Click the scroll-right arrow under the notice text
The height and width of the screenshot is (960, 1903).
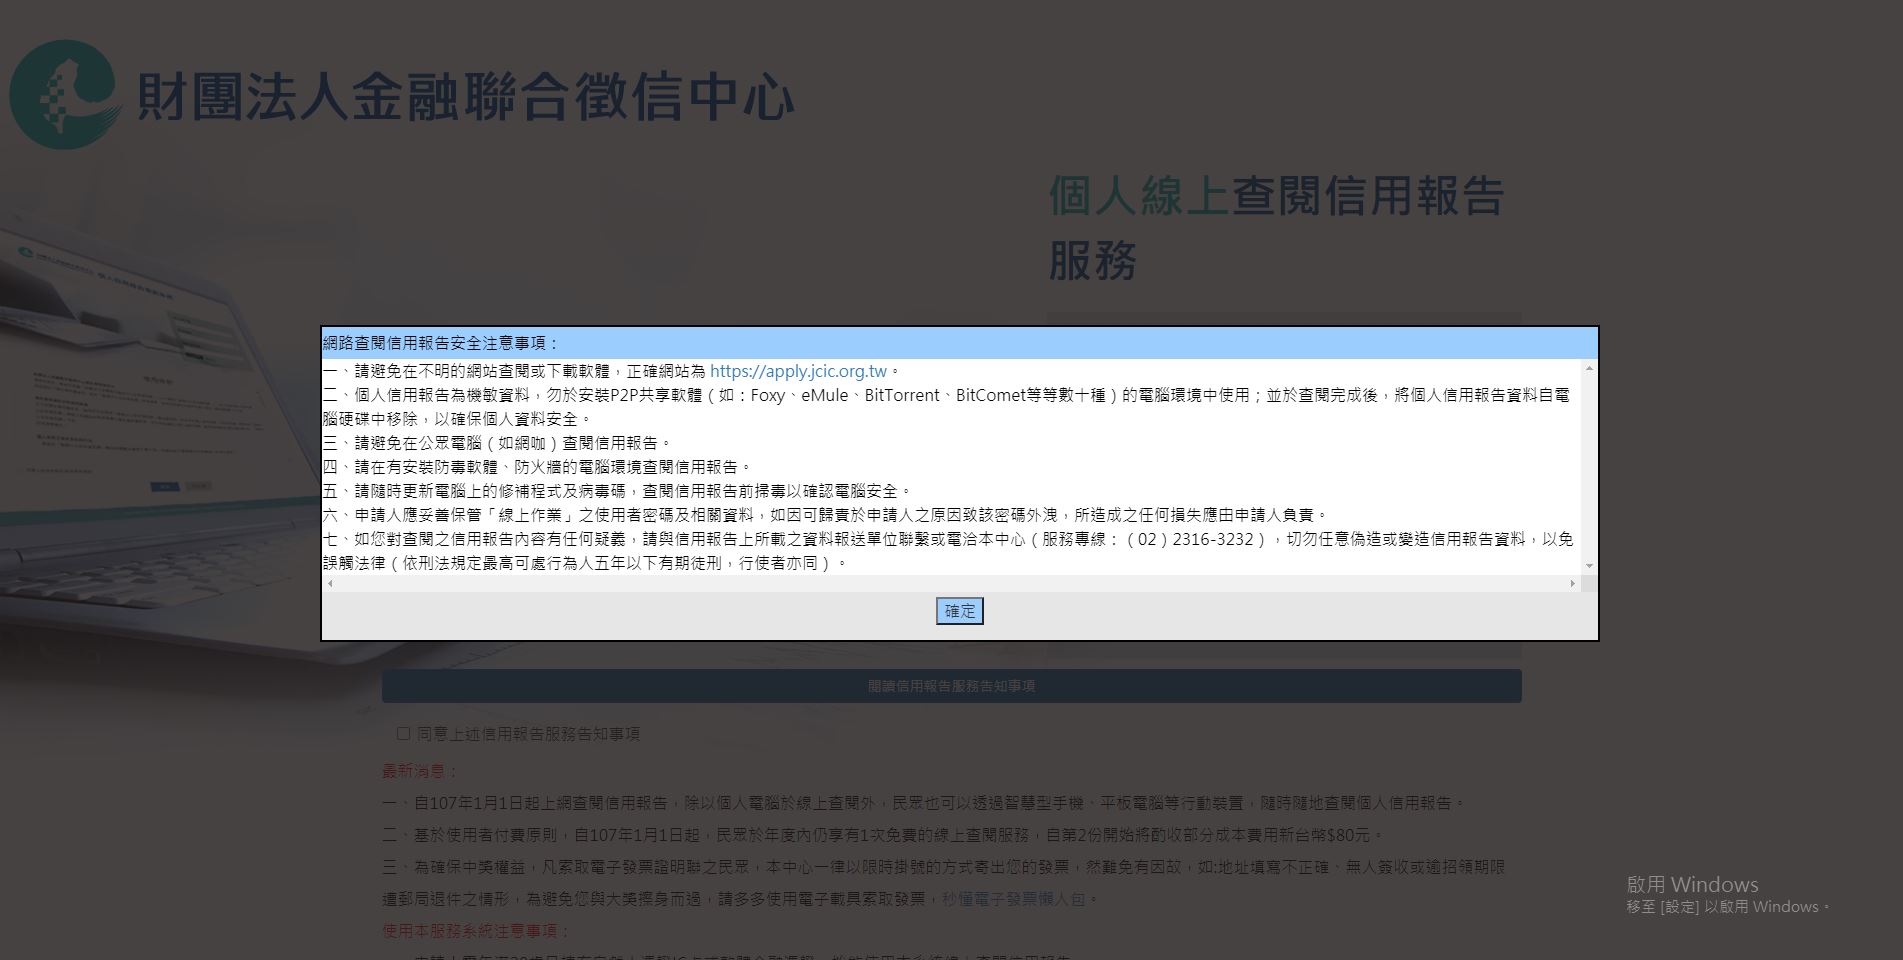click(x=1572, y=584)
